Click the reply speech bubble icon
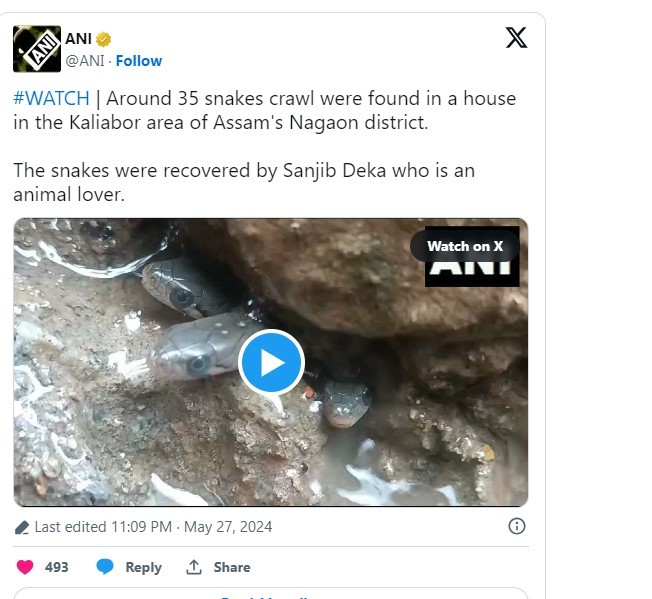Screen dimensions: 652x599 105,567
